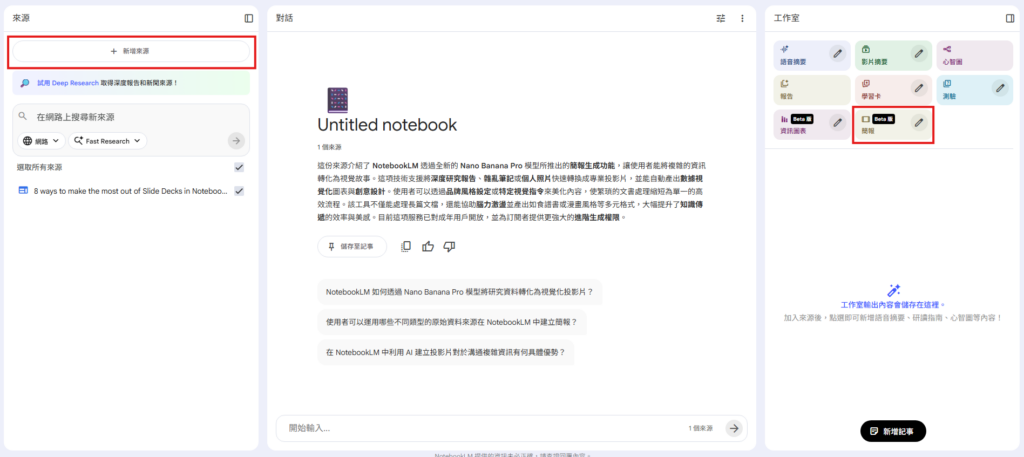Focus the 在網路上搜尋新來源 search field
Screen dimensions: 1024x457
(131, 117)
